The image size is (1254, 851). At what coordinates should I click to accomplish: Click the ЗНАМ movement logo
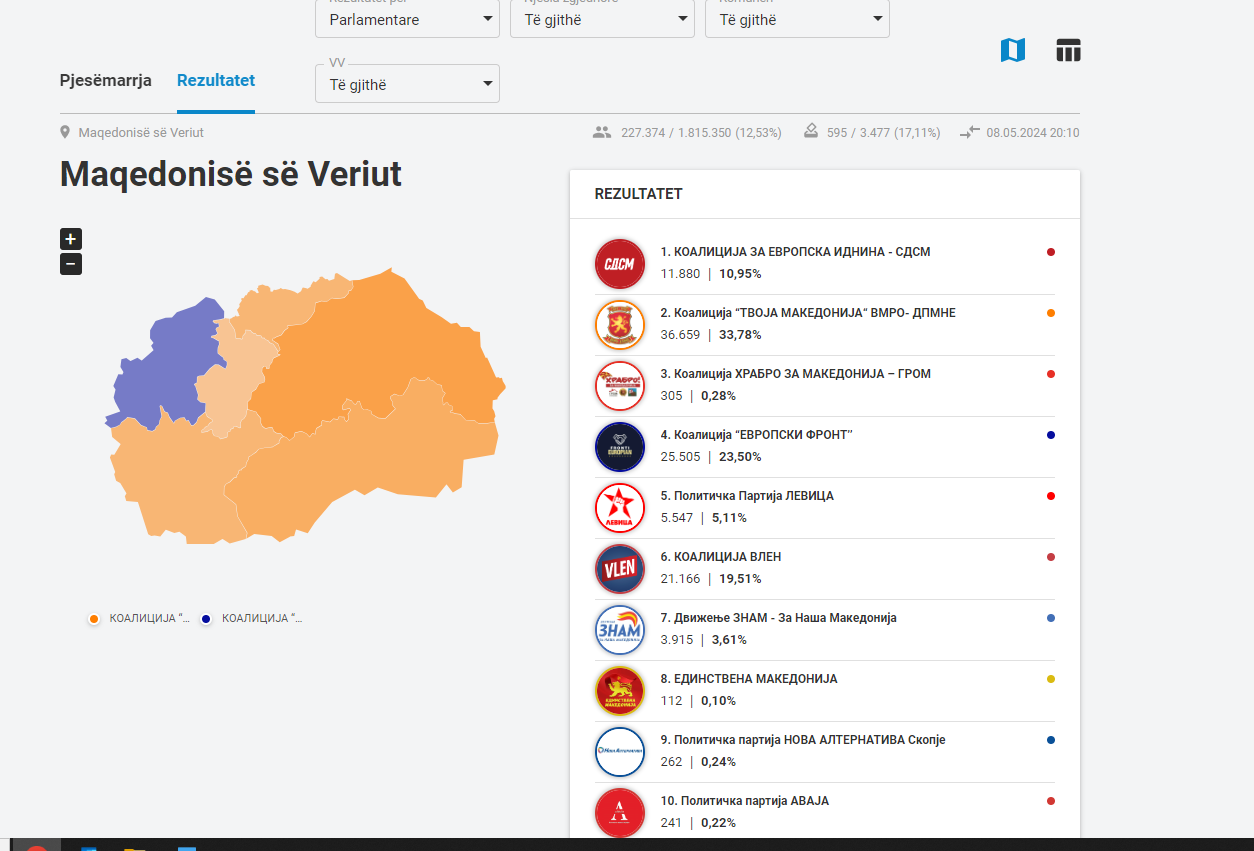620,630
